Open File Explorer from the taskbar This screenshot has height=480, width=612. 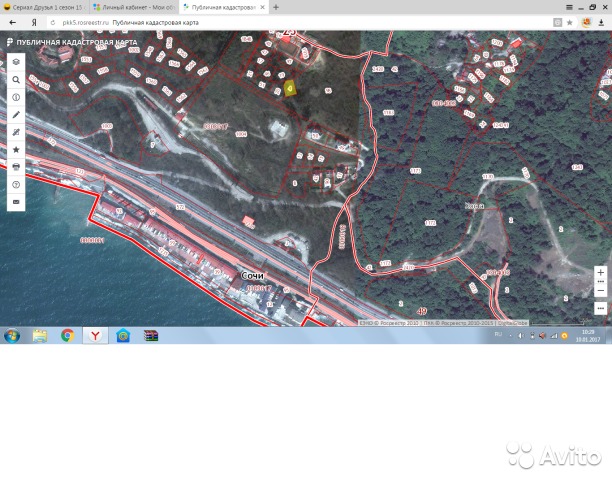[x=40, y=336]
